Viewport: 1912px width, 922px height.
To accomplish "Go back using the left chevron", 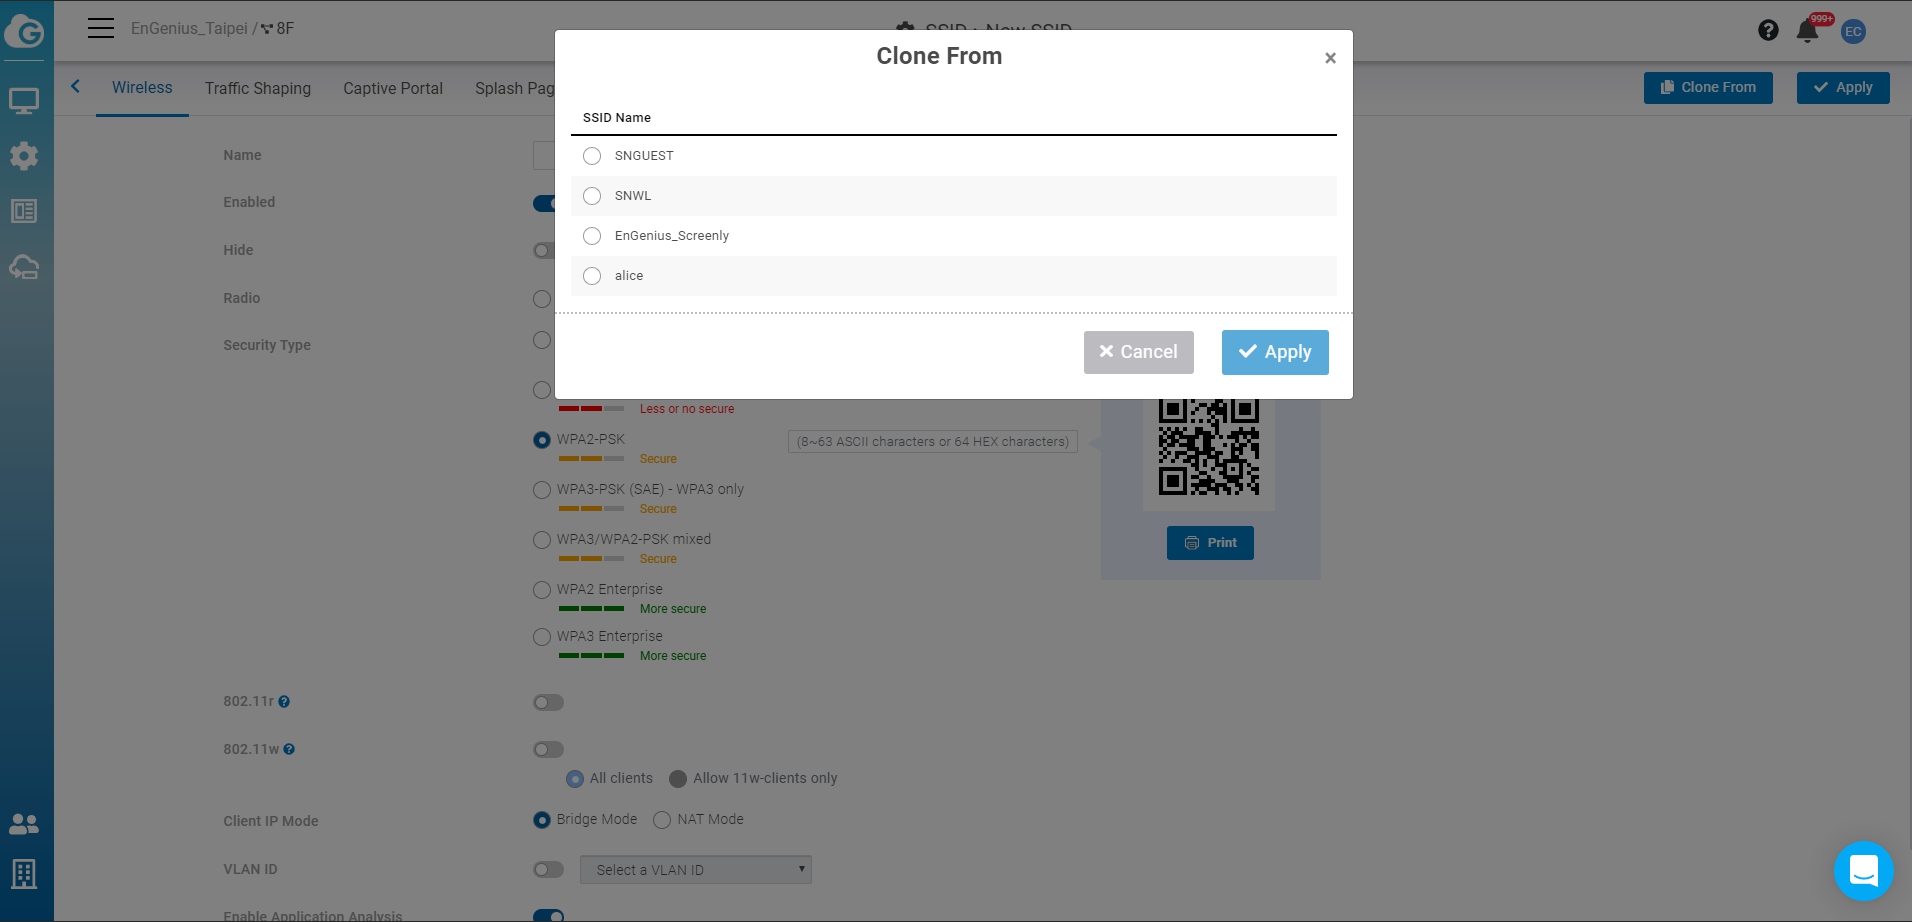I will point(75,87).
